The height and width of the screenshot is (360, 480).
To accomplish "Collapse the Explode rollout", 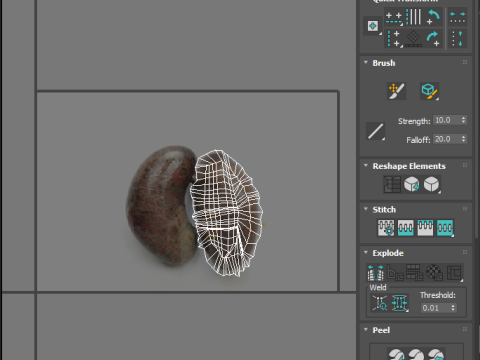I will pyautogui.click(x=366, y=253).
